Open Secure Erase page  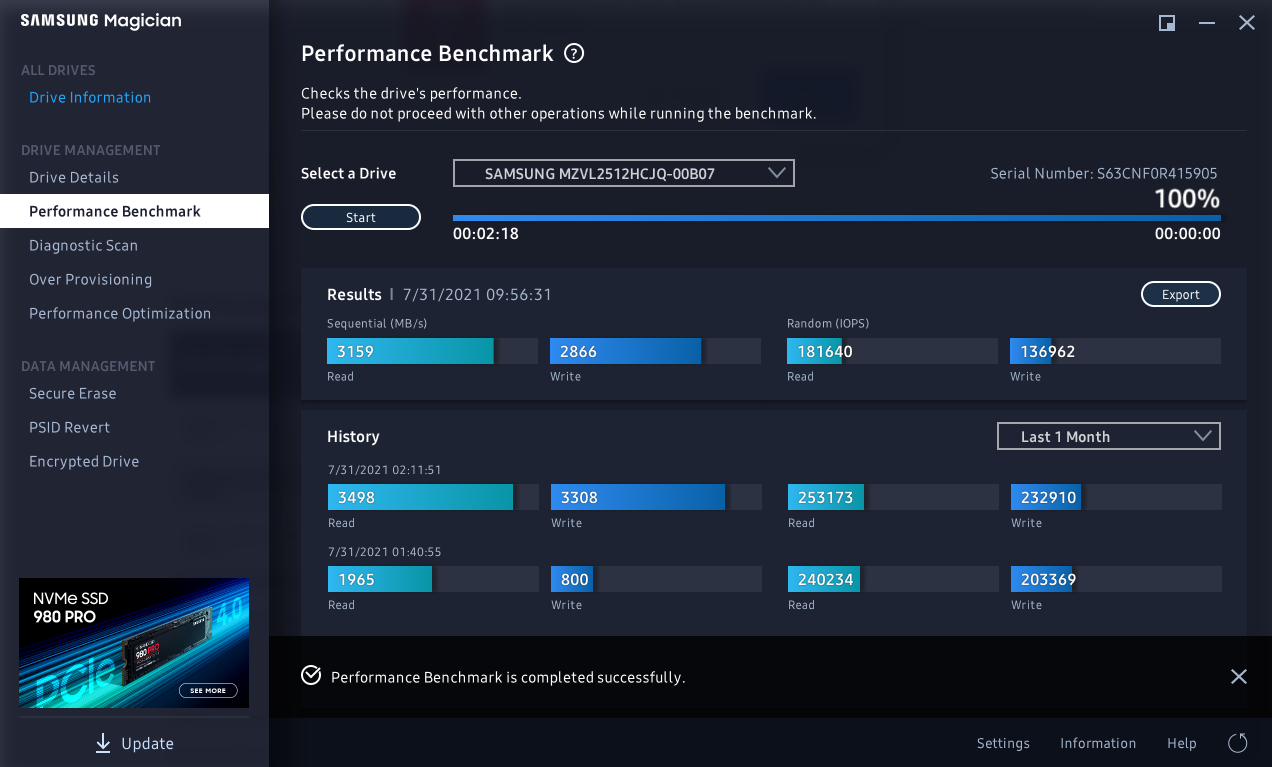coord(72,393)
